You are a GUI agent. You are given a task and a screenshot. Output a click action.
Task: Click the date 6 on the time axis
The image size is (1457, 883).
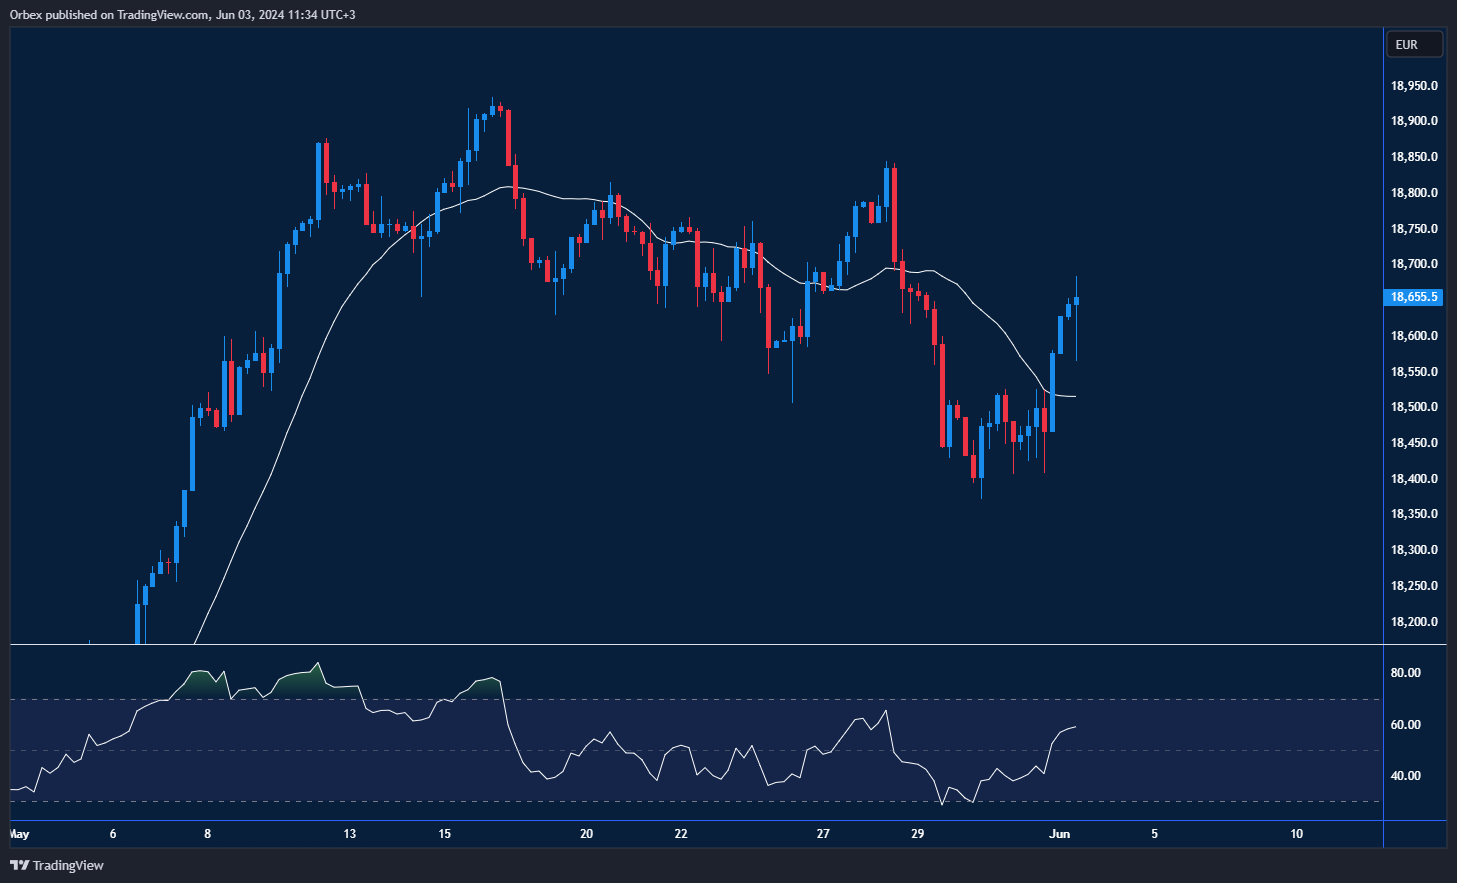[113, 834]
